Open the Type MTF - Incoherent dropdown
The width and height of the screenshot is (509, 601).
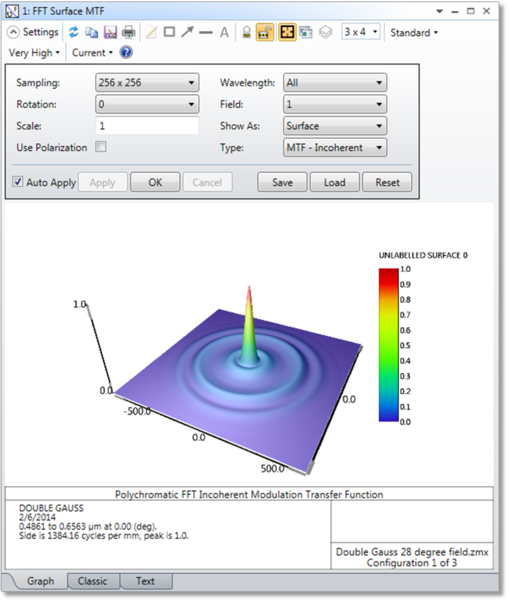[x=335, y=148]
